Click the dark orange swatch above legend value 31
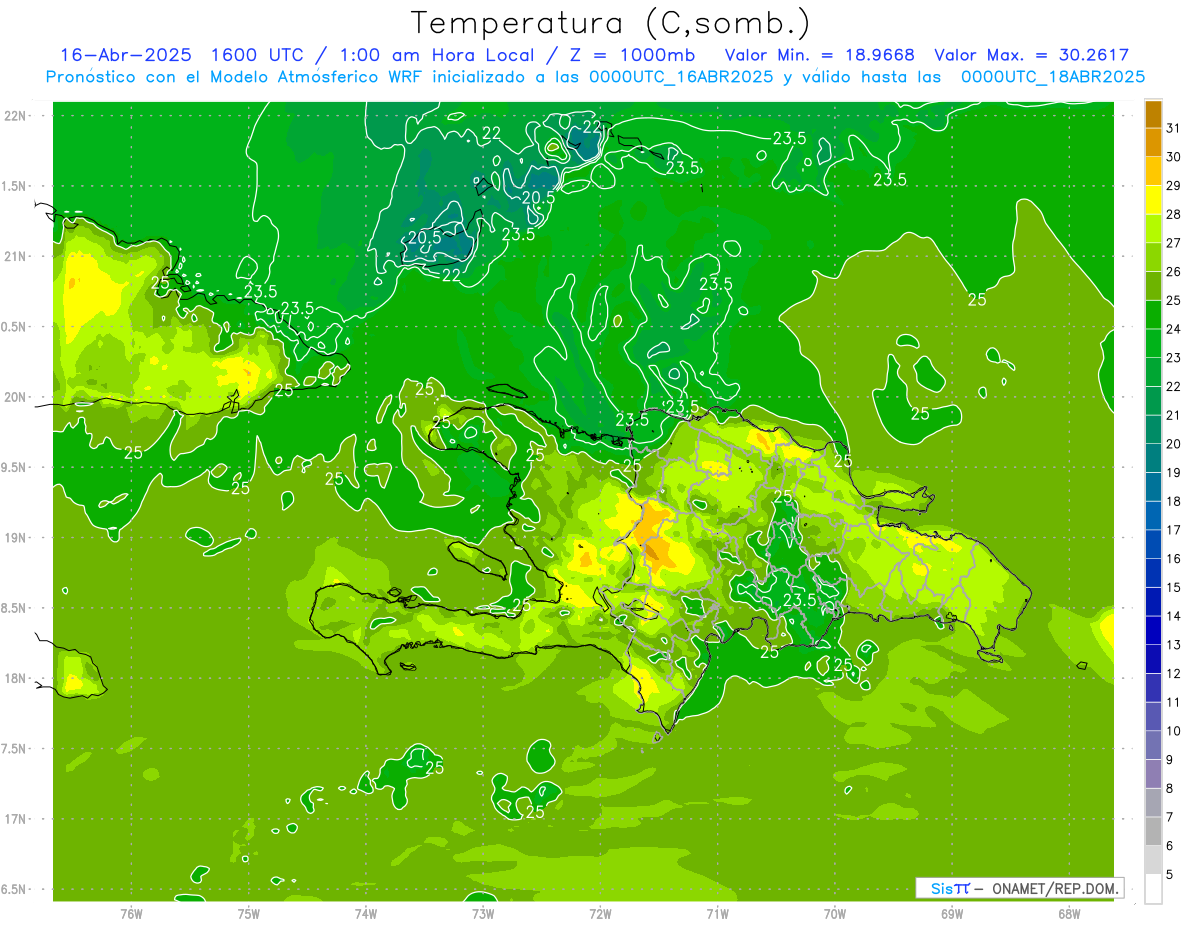The width and height of the screenshot is (1200, 927). click(x=1153, y=115)
